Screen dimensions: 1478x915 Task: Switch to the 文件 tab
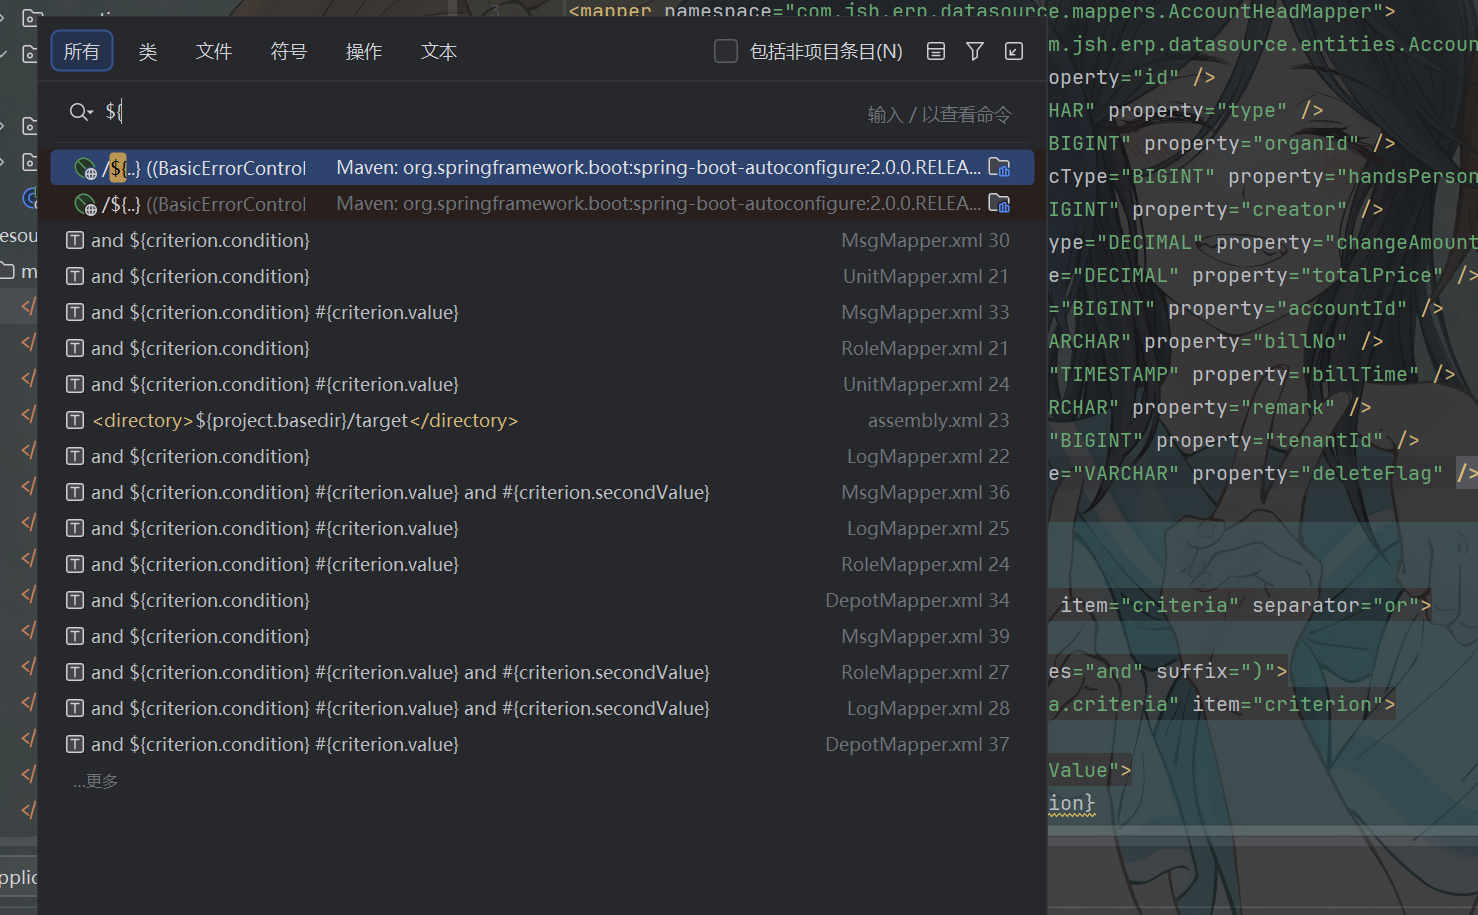coord(214,51)
